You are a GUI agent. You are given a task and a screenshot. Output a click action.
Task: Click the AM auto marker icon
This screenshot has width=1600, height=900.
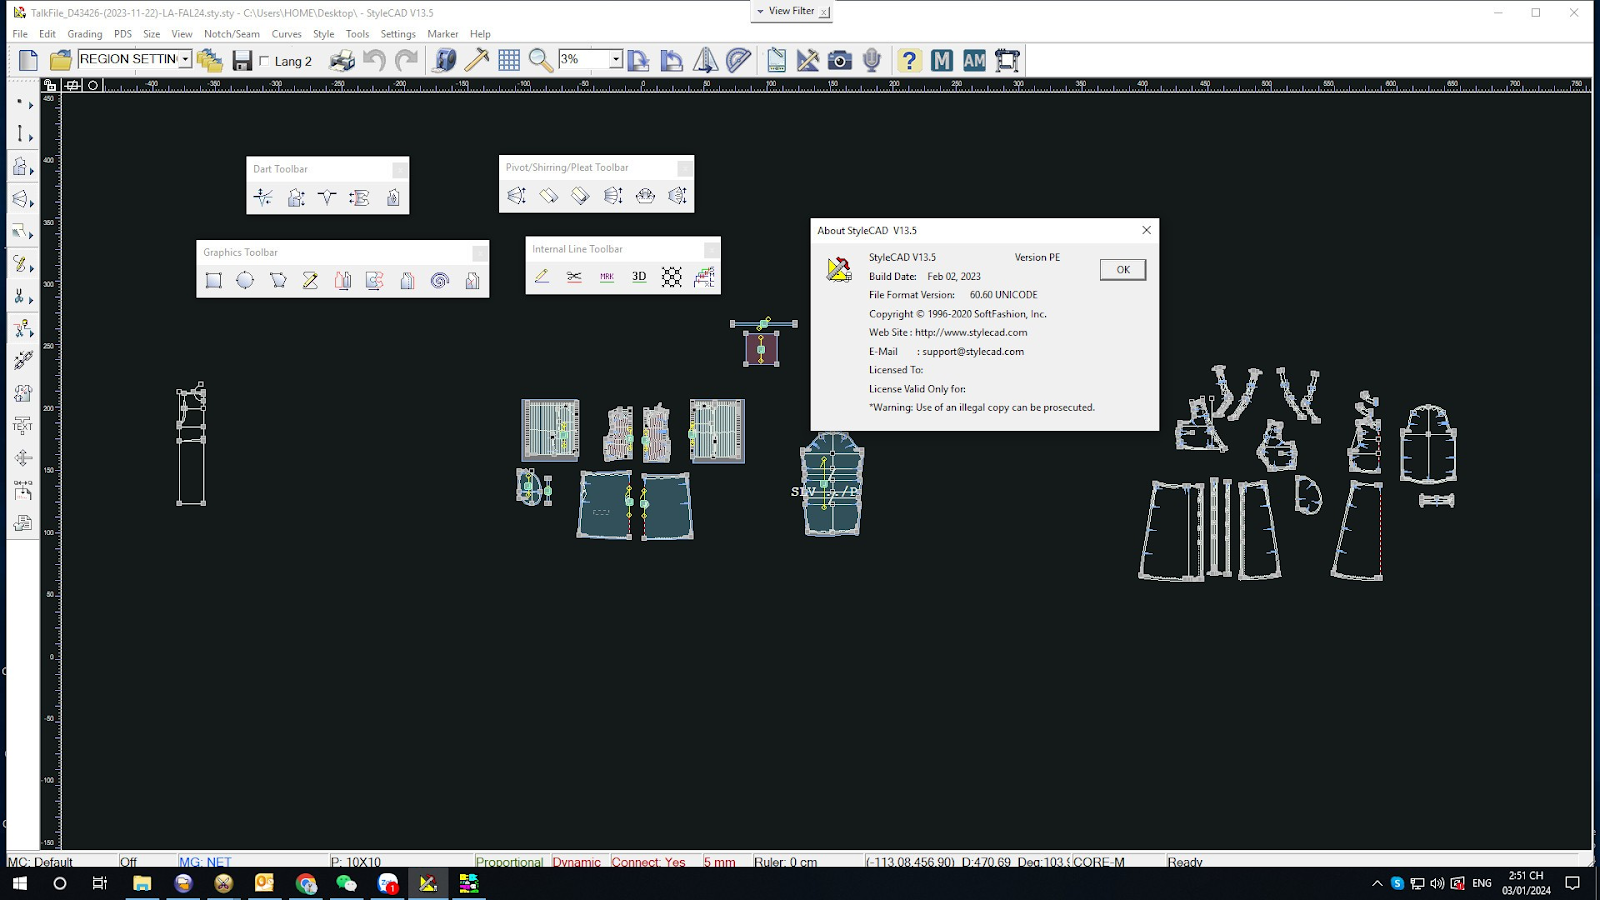click(x=974, y=60)
